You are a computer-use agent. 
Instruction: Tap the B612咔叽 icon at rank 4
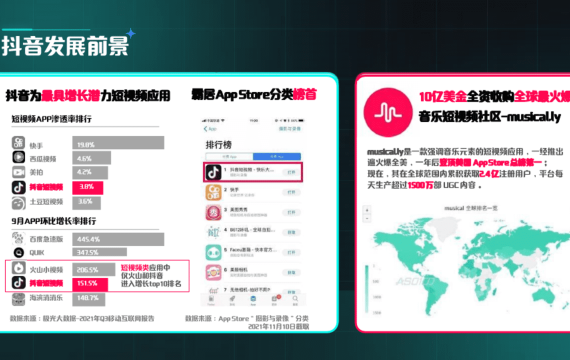213,232
